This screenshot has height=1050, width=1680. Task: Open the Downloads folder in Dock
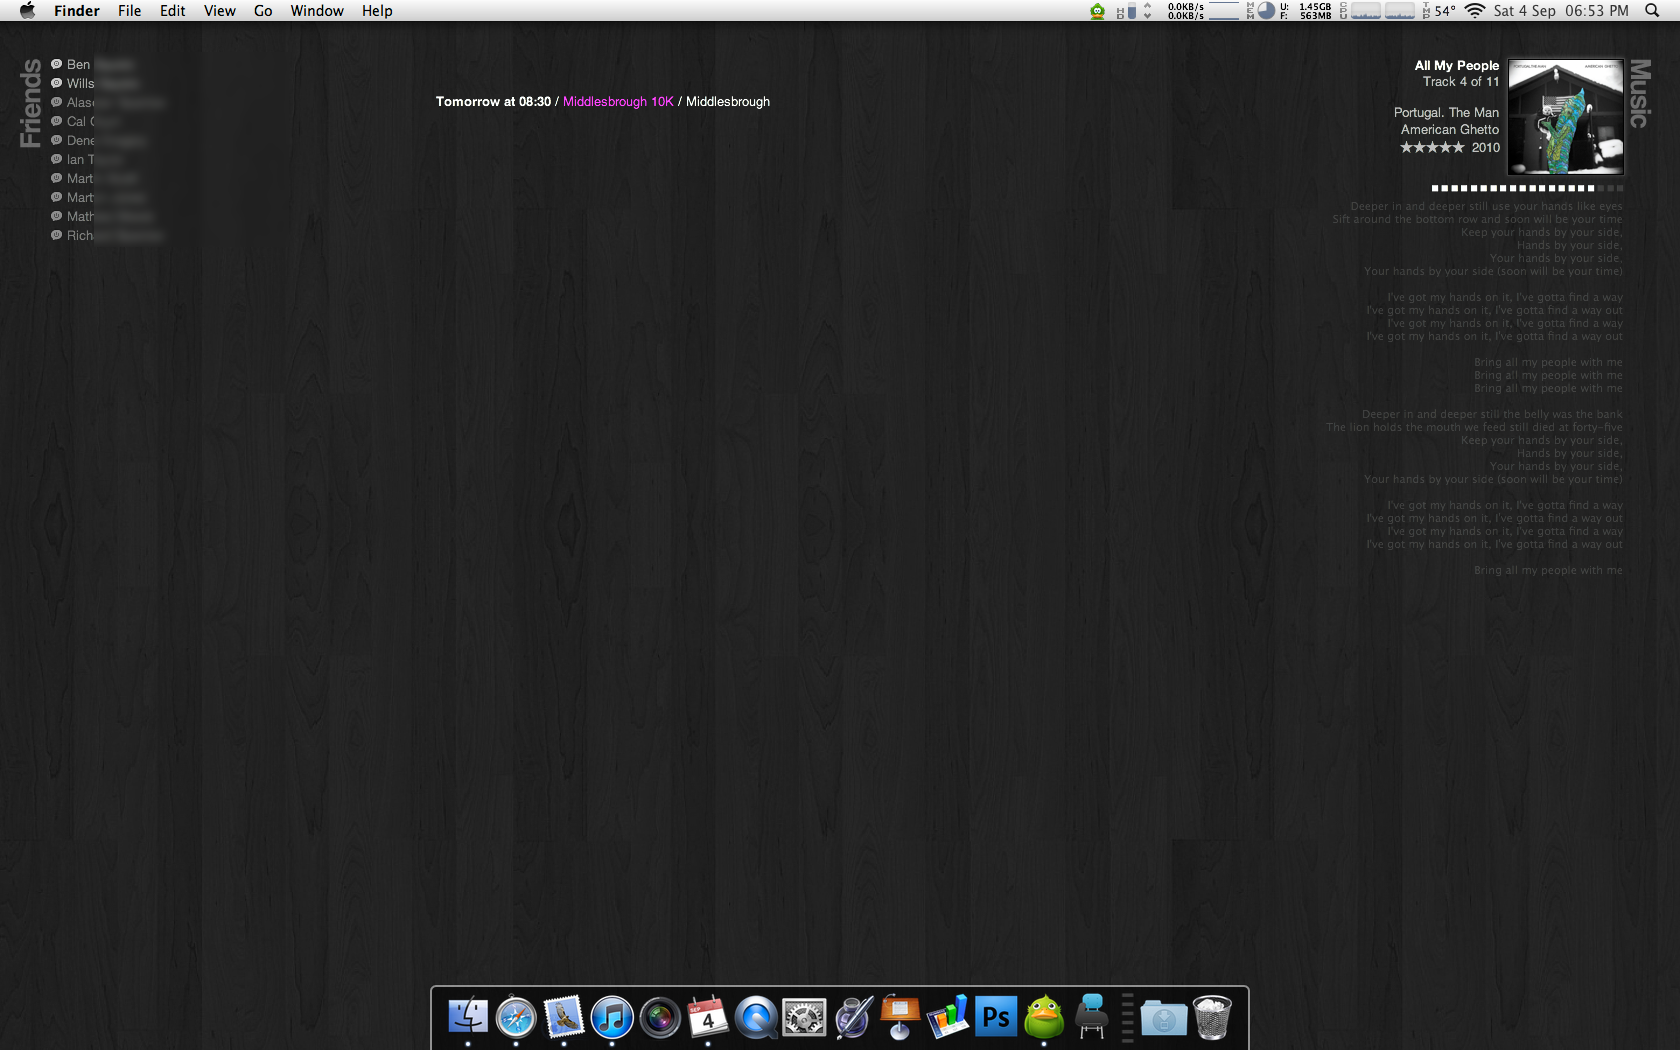1164,1018
